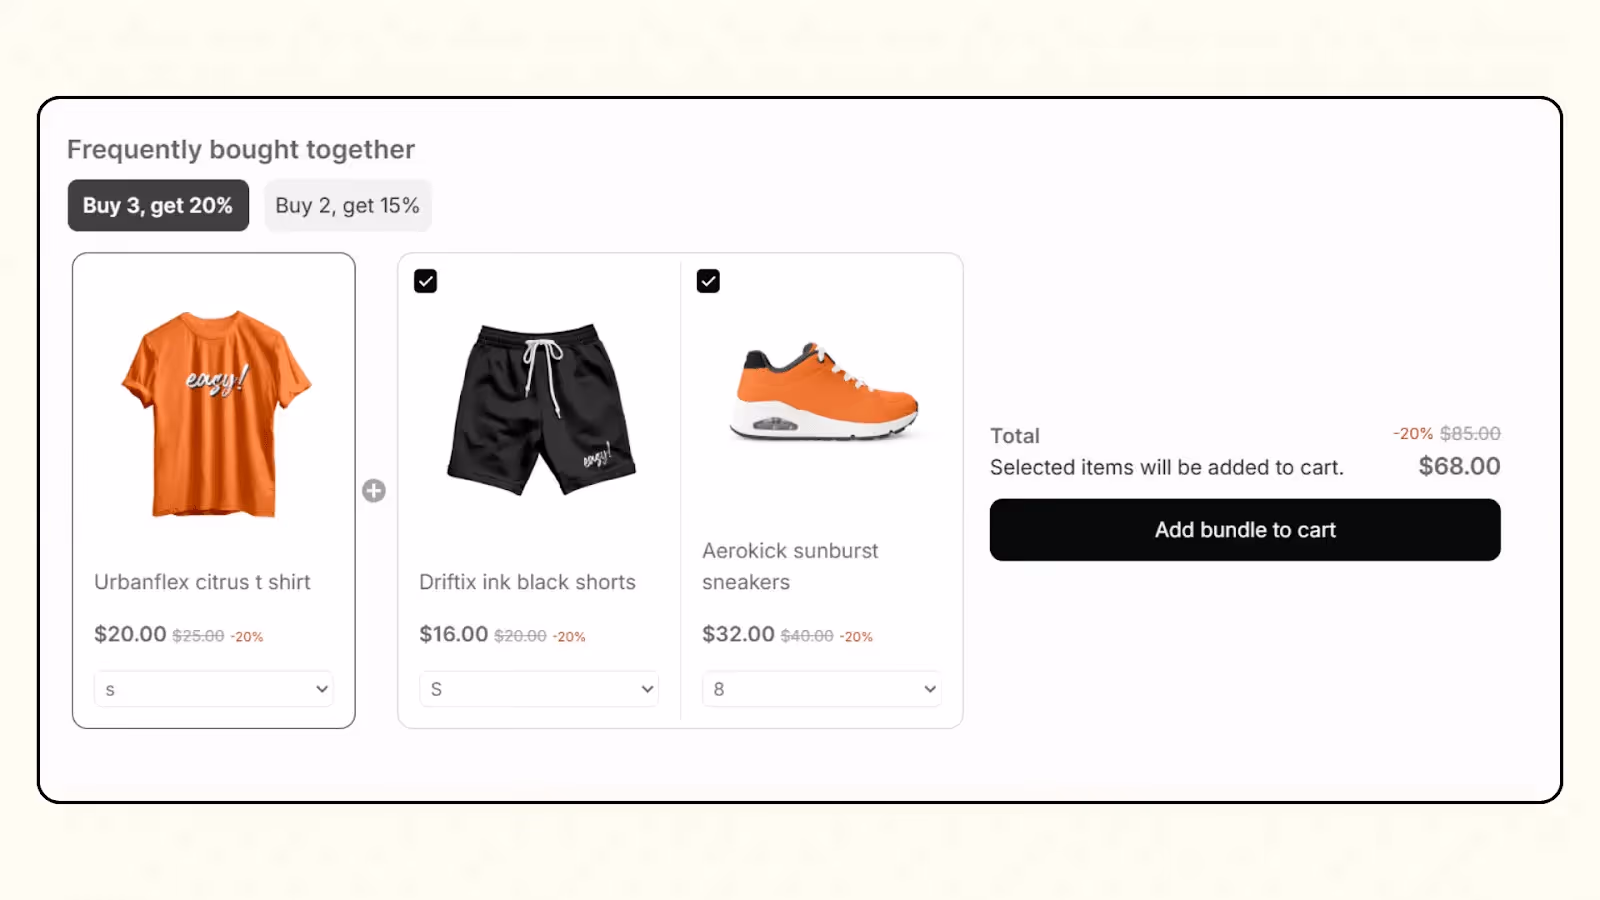Open the Driftix ink black shorts product link
This screenshot has width=1600, height=900.
[x=527, y=581]
